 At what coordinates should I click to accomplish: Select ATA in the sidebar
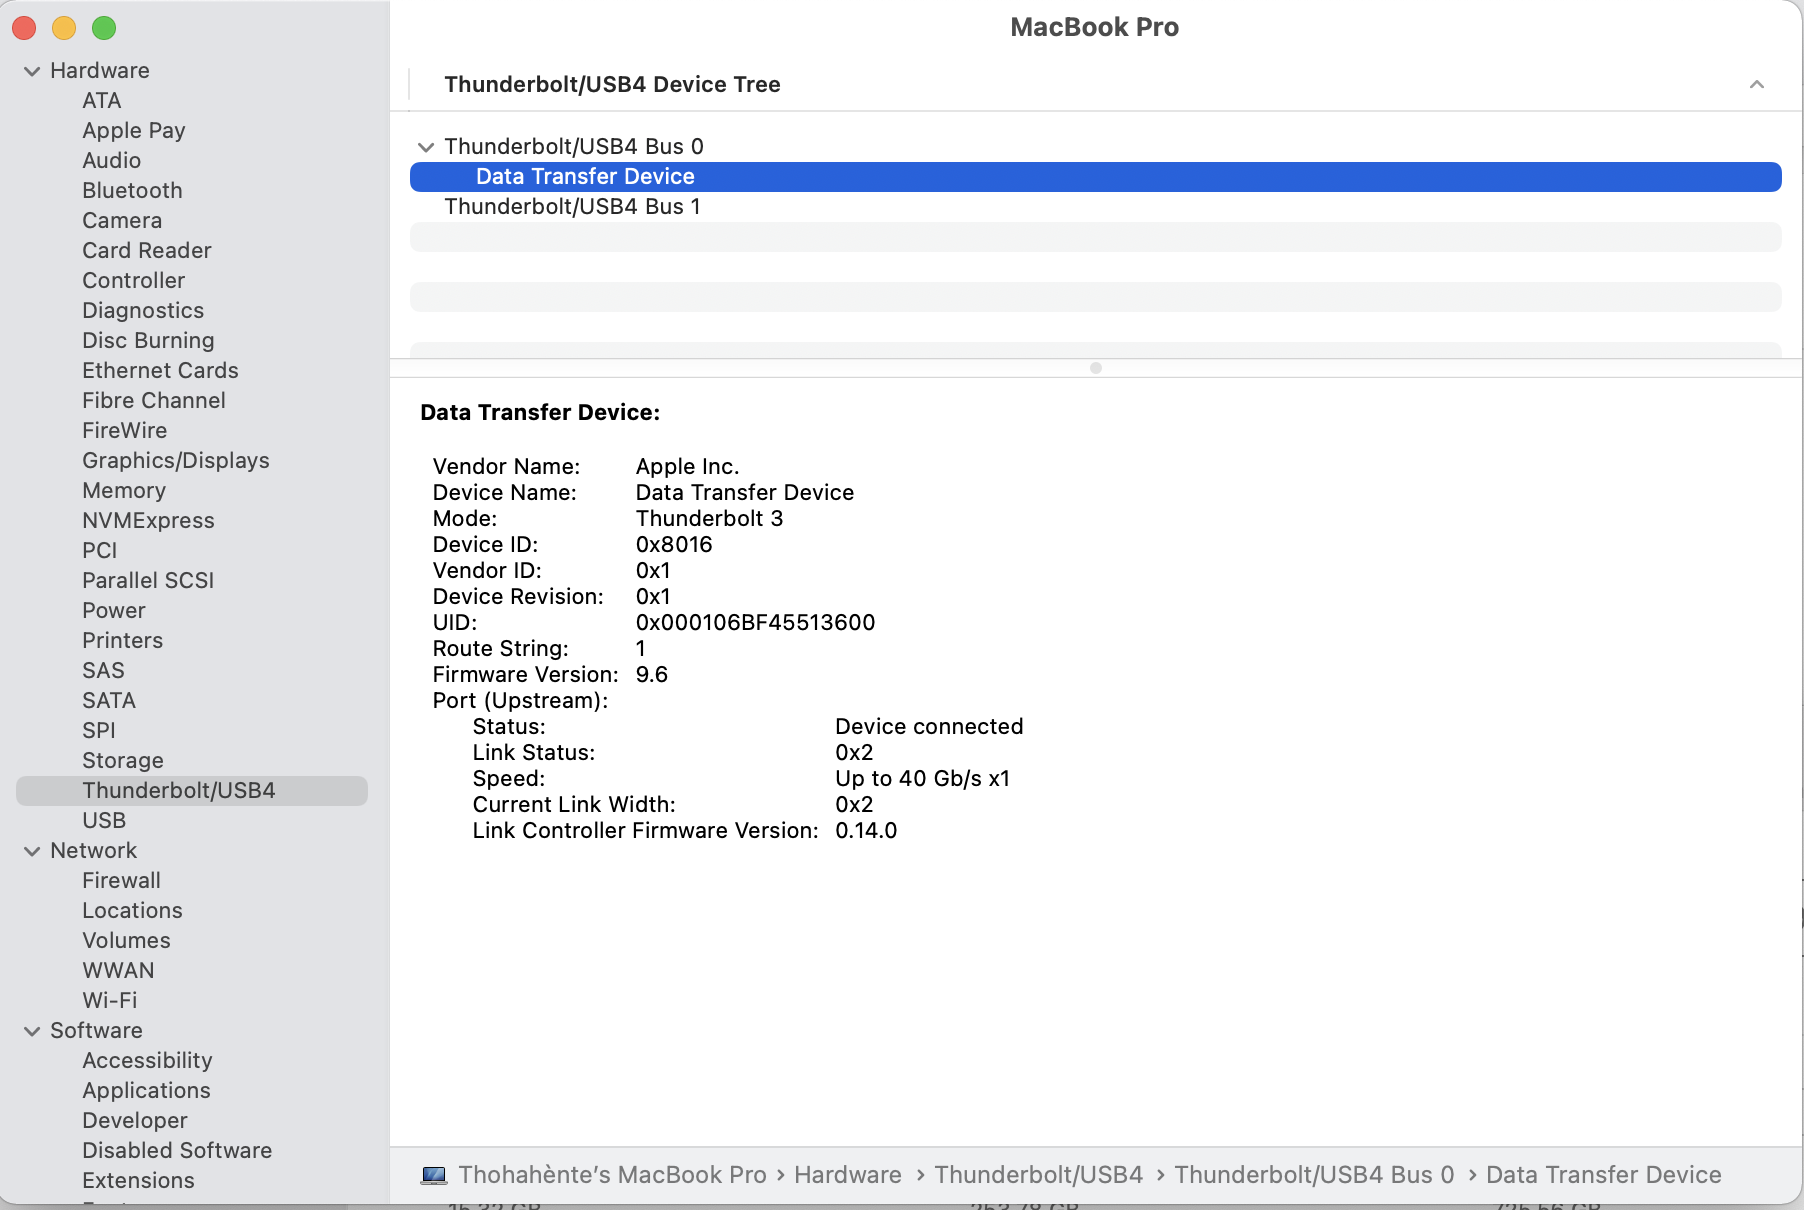(102, 101)
